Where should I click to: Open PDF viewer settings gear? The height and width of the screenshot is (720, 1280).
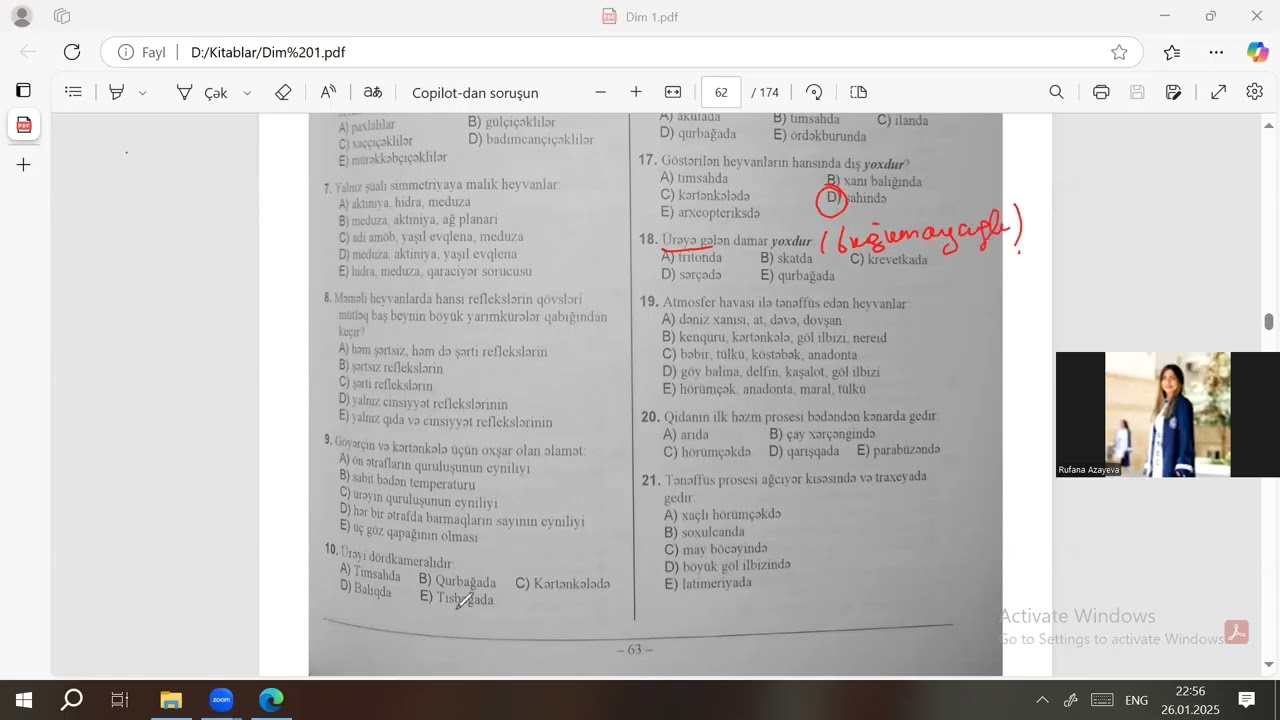[x=1255, y=92]
